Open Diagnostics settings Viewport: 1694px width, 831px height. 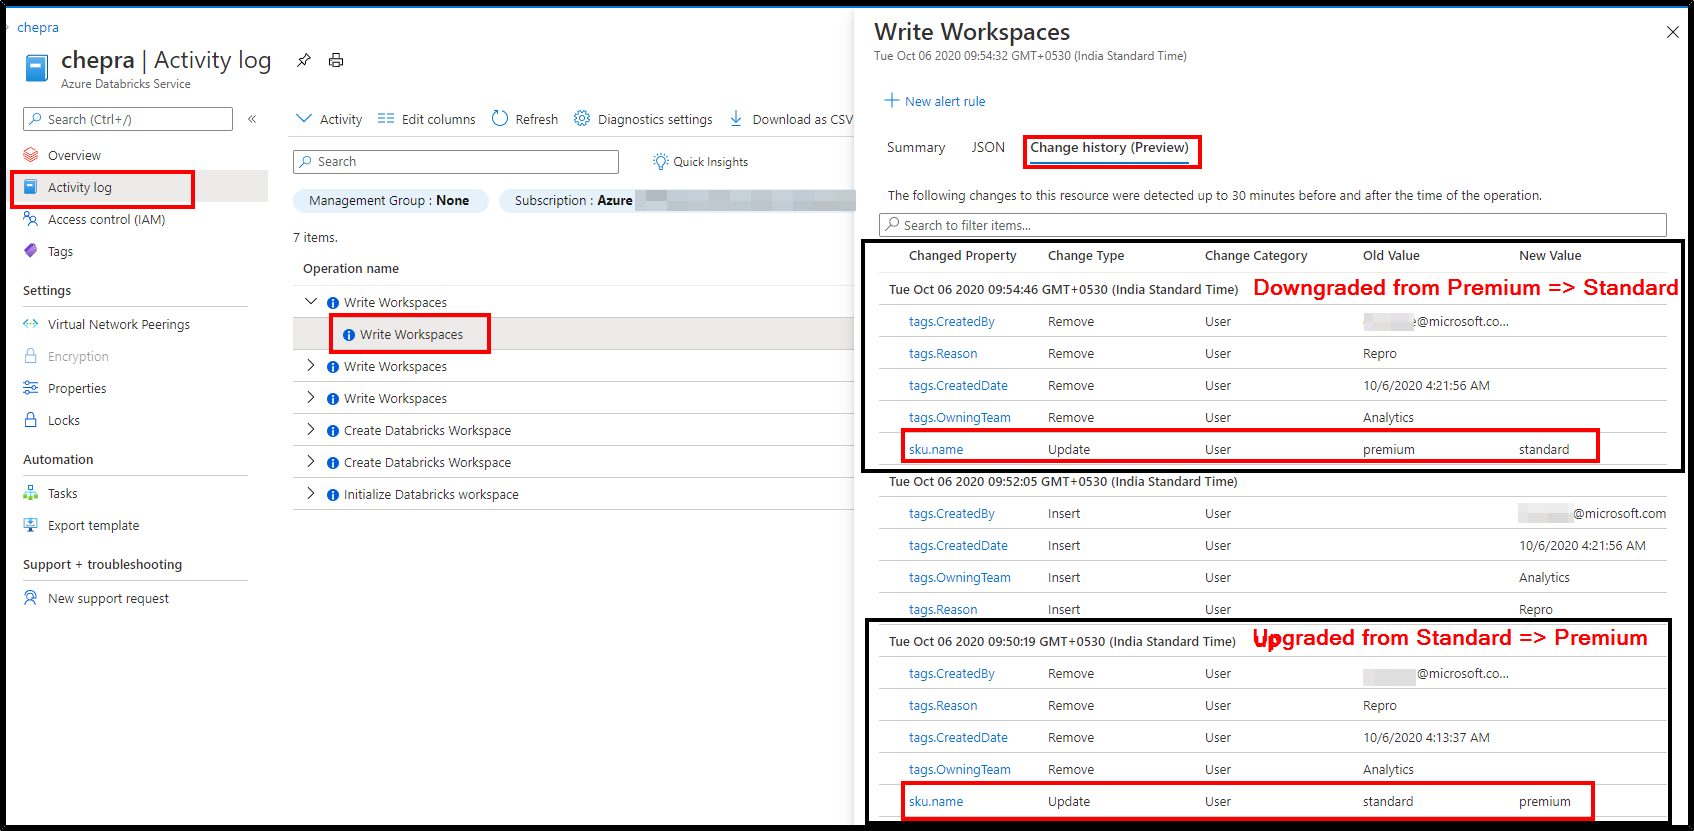(x=643, y=119)
